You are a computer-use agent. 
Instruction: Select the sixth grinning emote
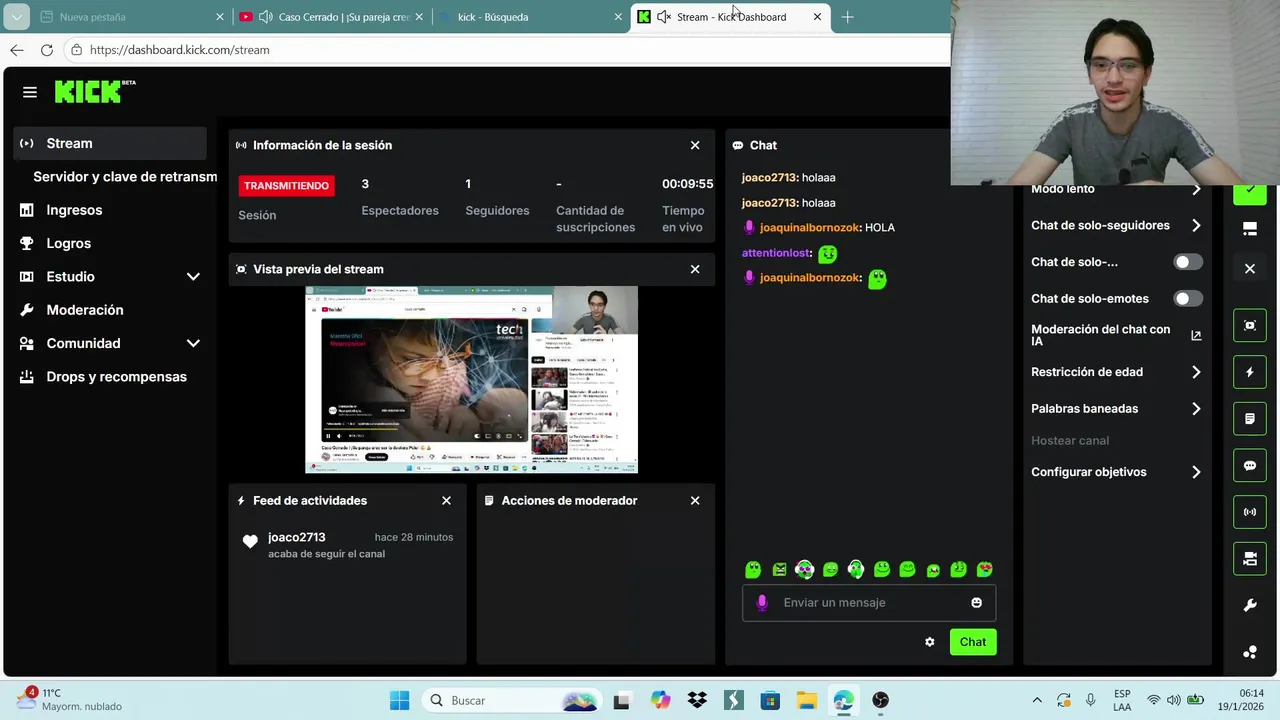point(882,569)
